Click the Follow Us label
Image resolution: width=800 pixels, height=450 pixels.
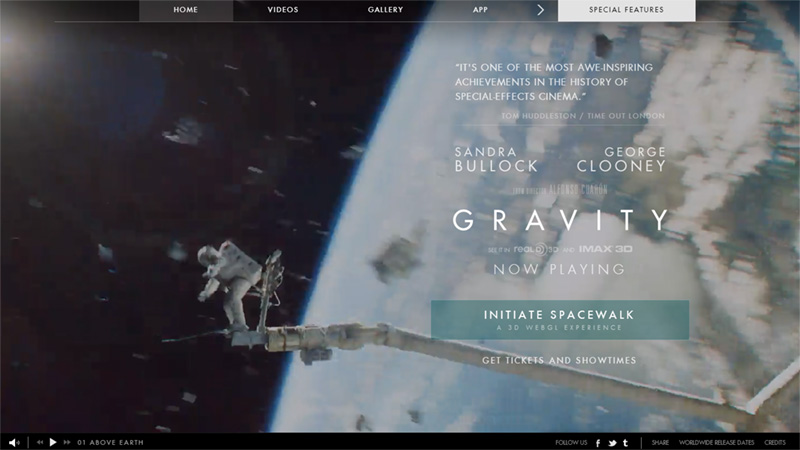click(x=571, y=442)
